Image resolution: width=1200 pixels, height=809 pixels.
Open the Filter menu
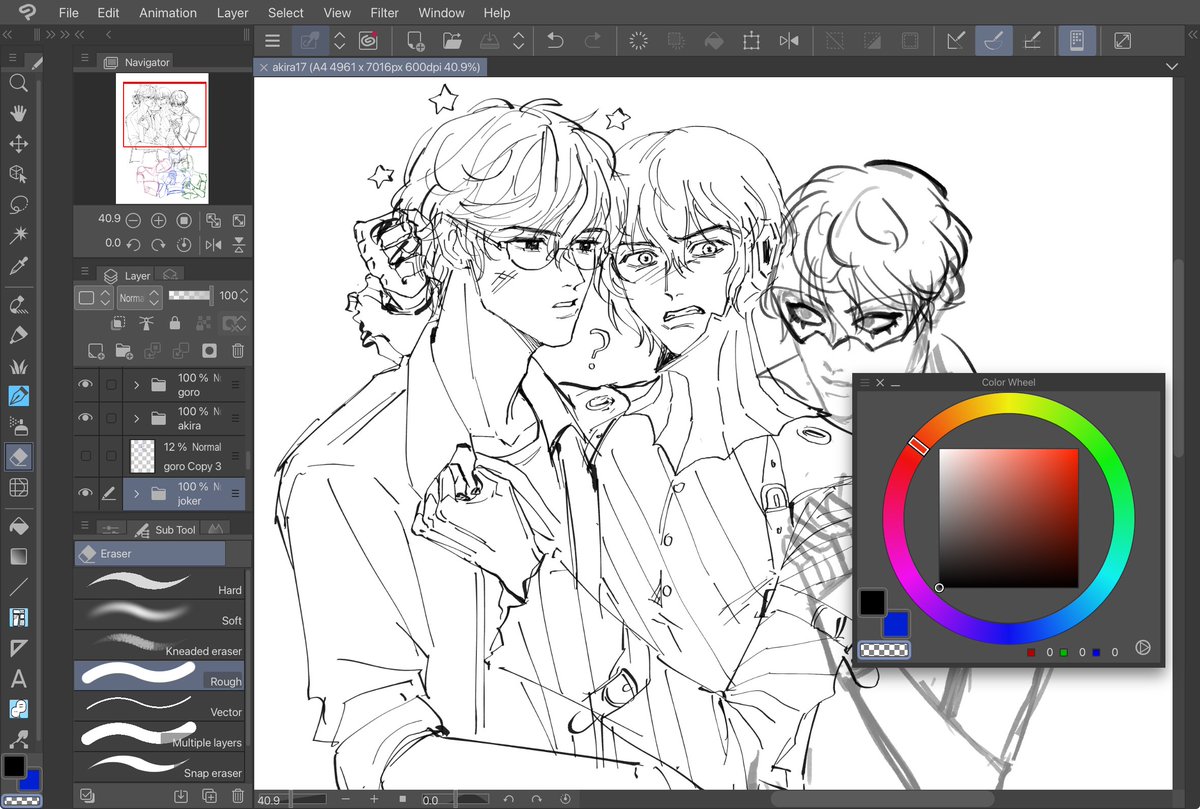(x=384, y=13)
